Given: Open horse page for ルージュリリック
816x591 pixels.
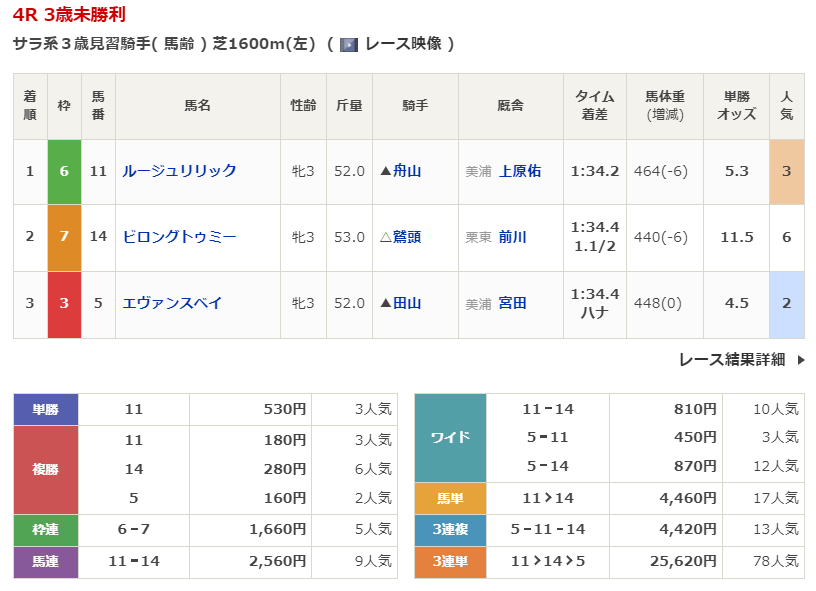Looking at the screenshot, I should pyautogui.click(x=179, y=171).
